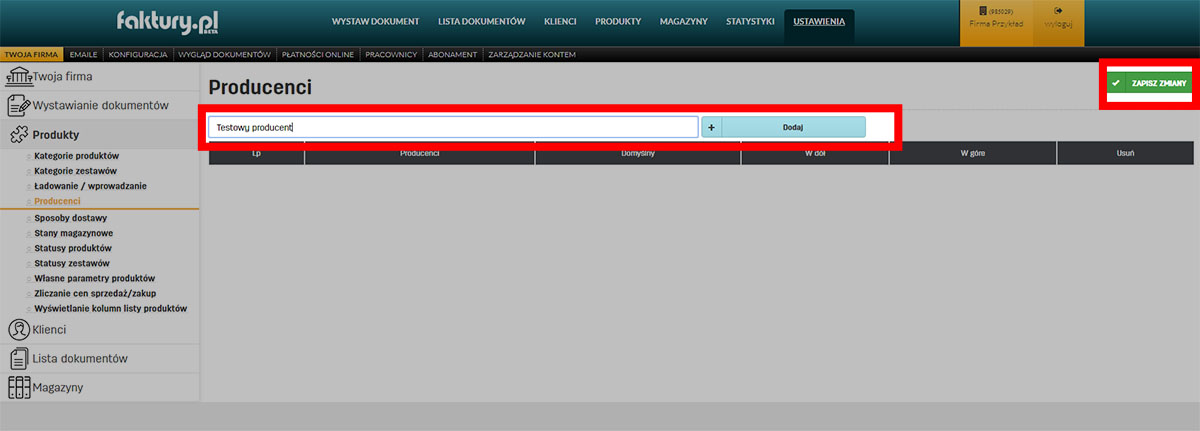
Task: Click the Lp column header
Action: coord(256,153)
